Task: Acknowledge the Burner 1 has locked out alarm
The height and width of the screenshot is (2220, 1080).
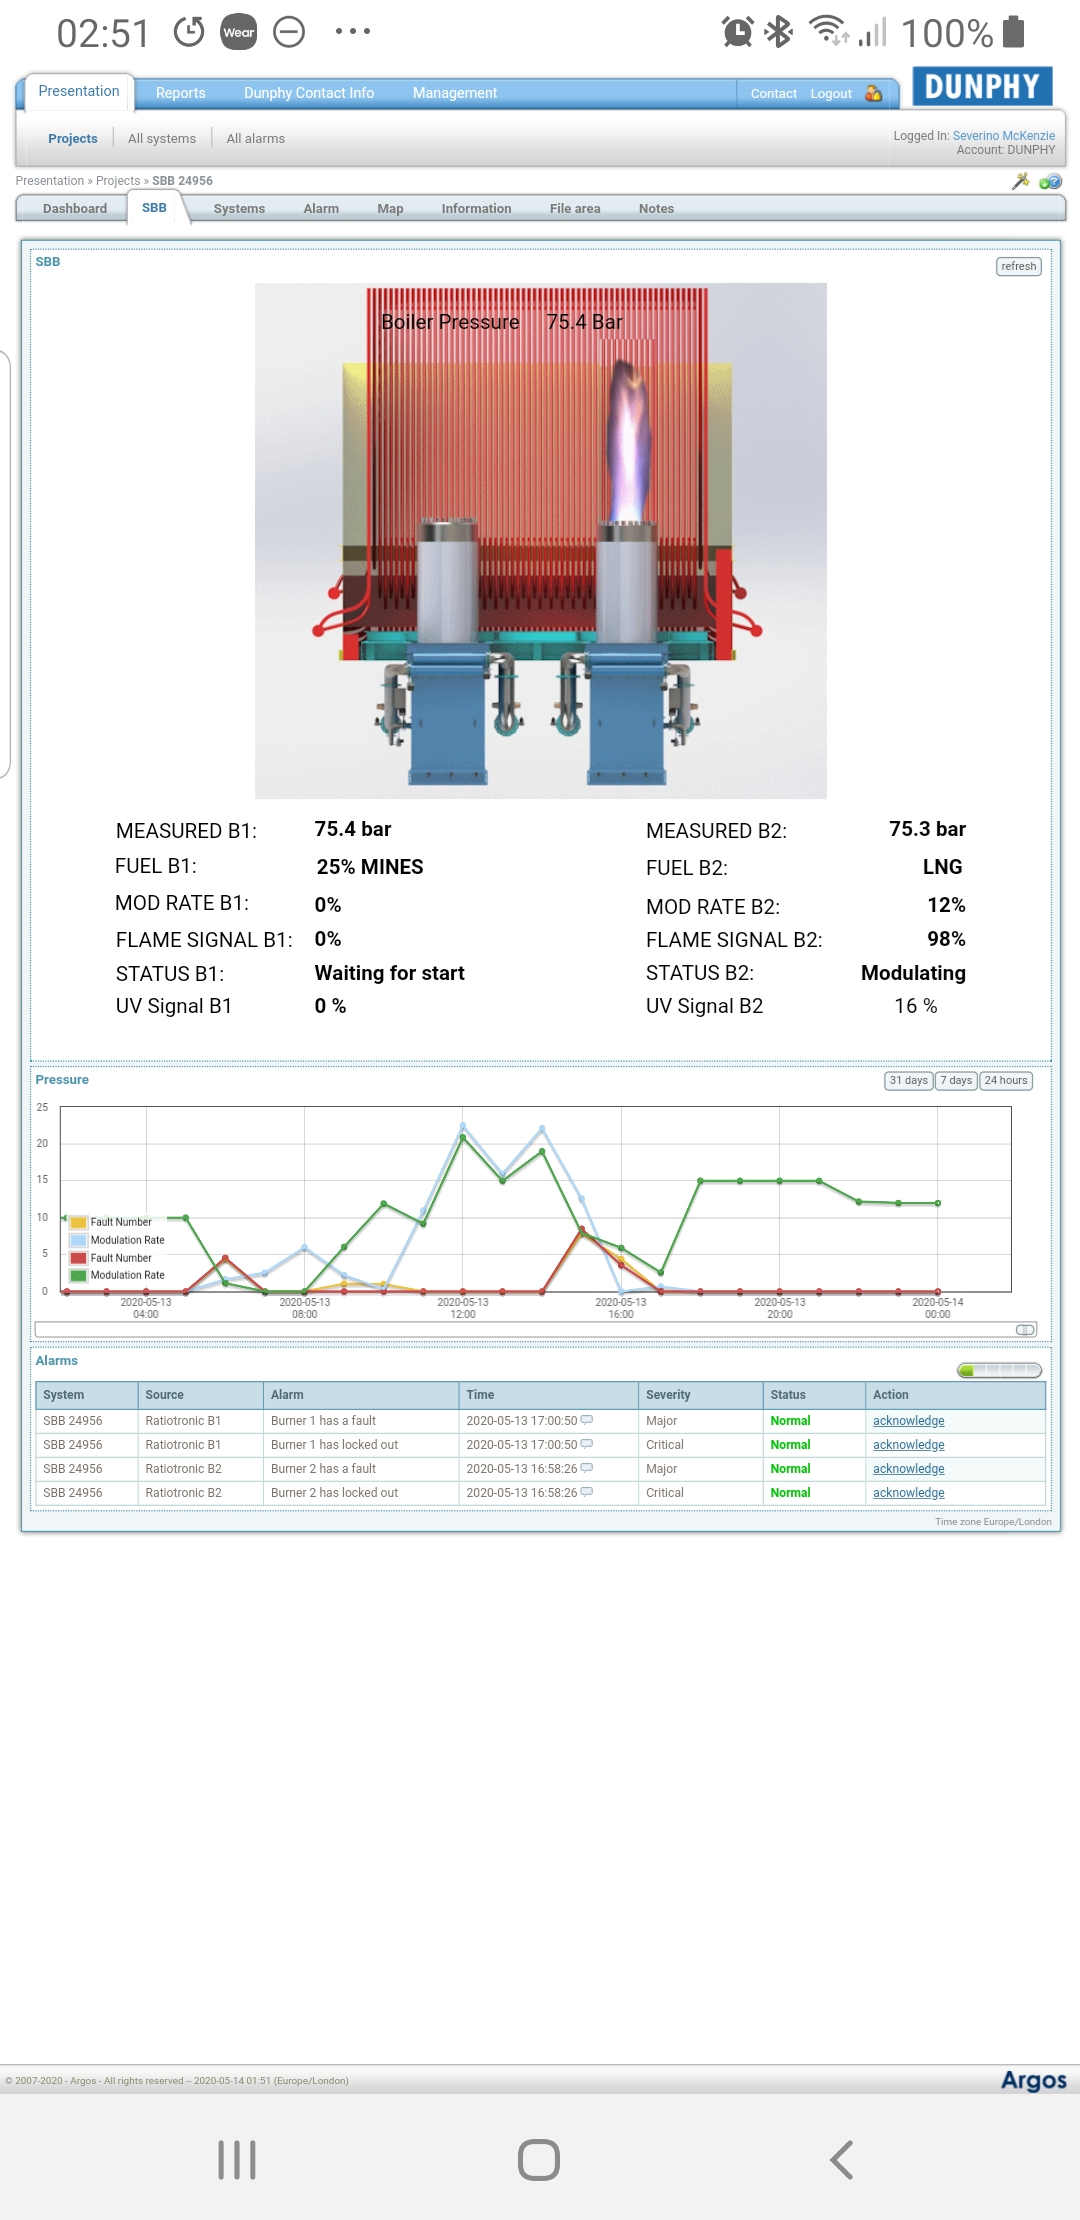Action: click(909, 1444)
